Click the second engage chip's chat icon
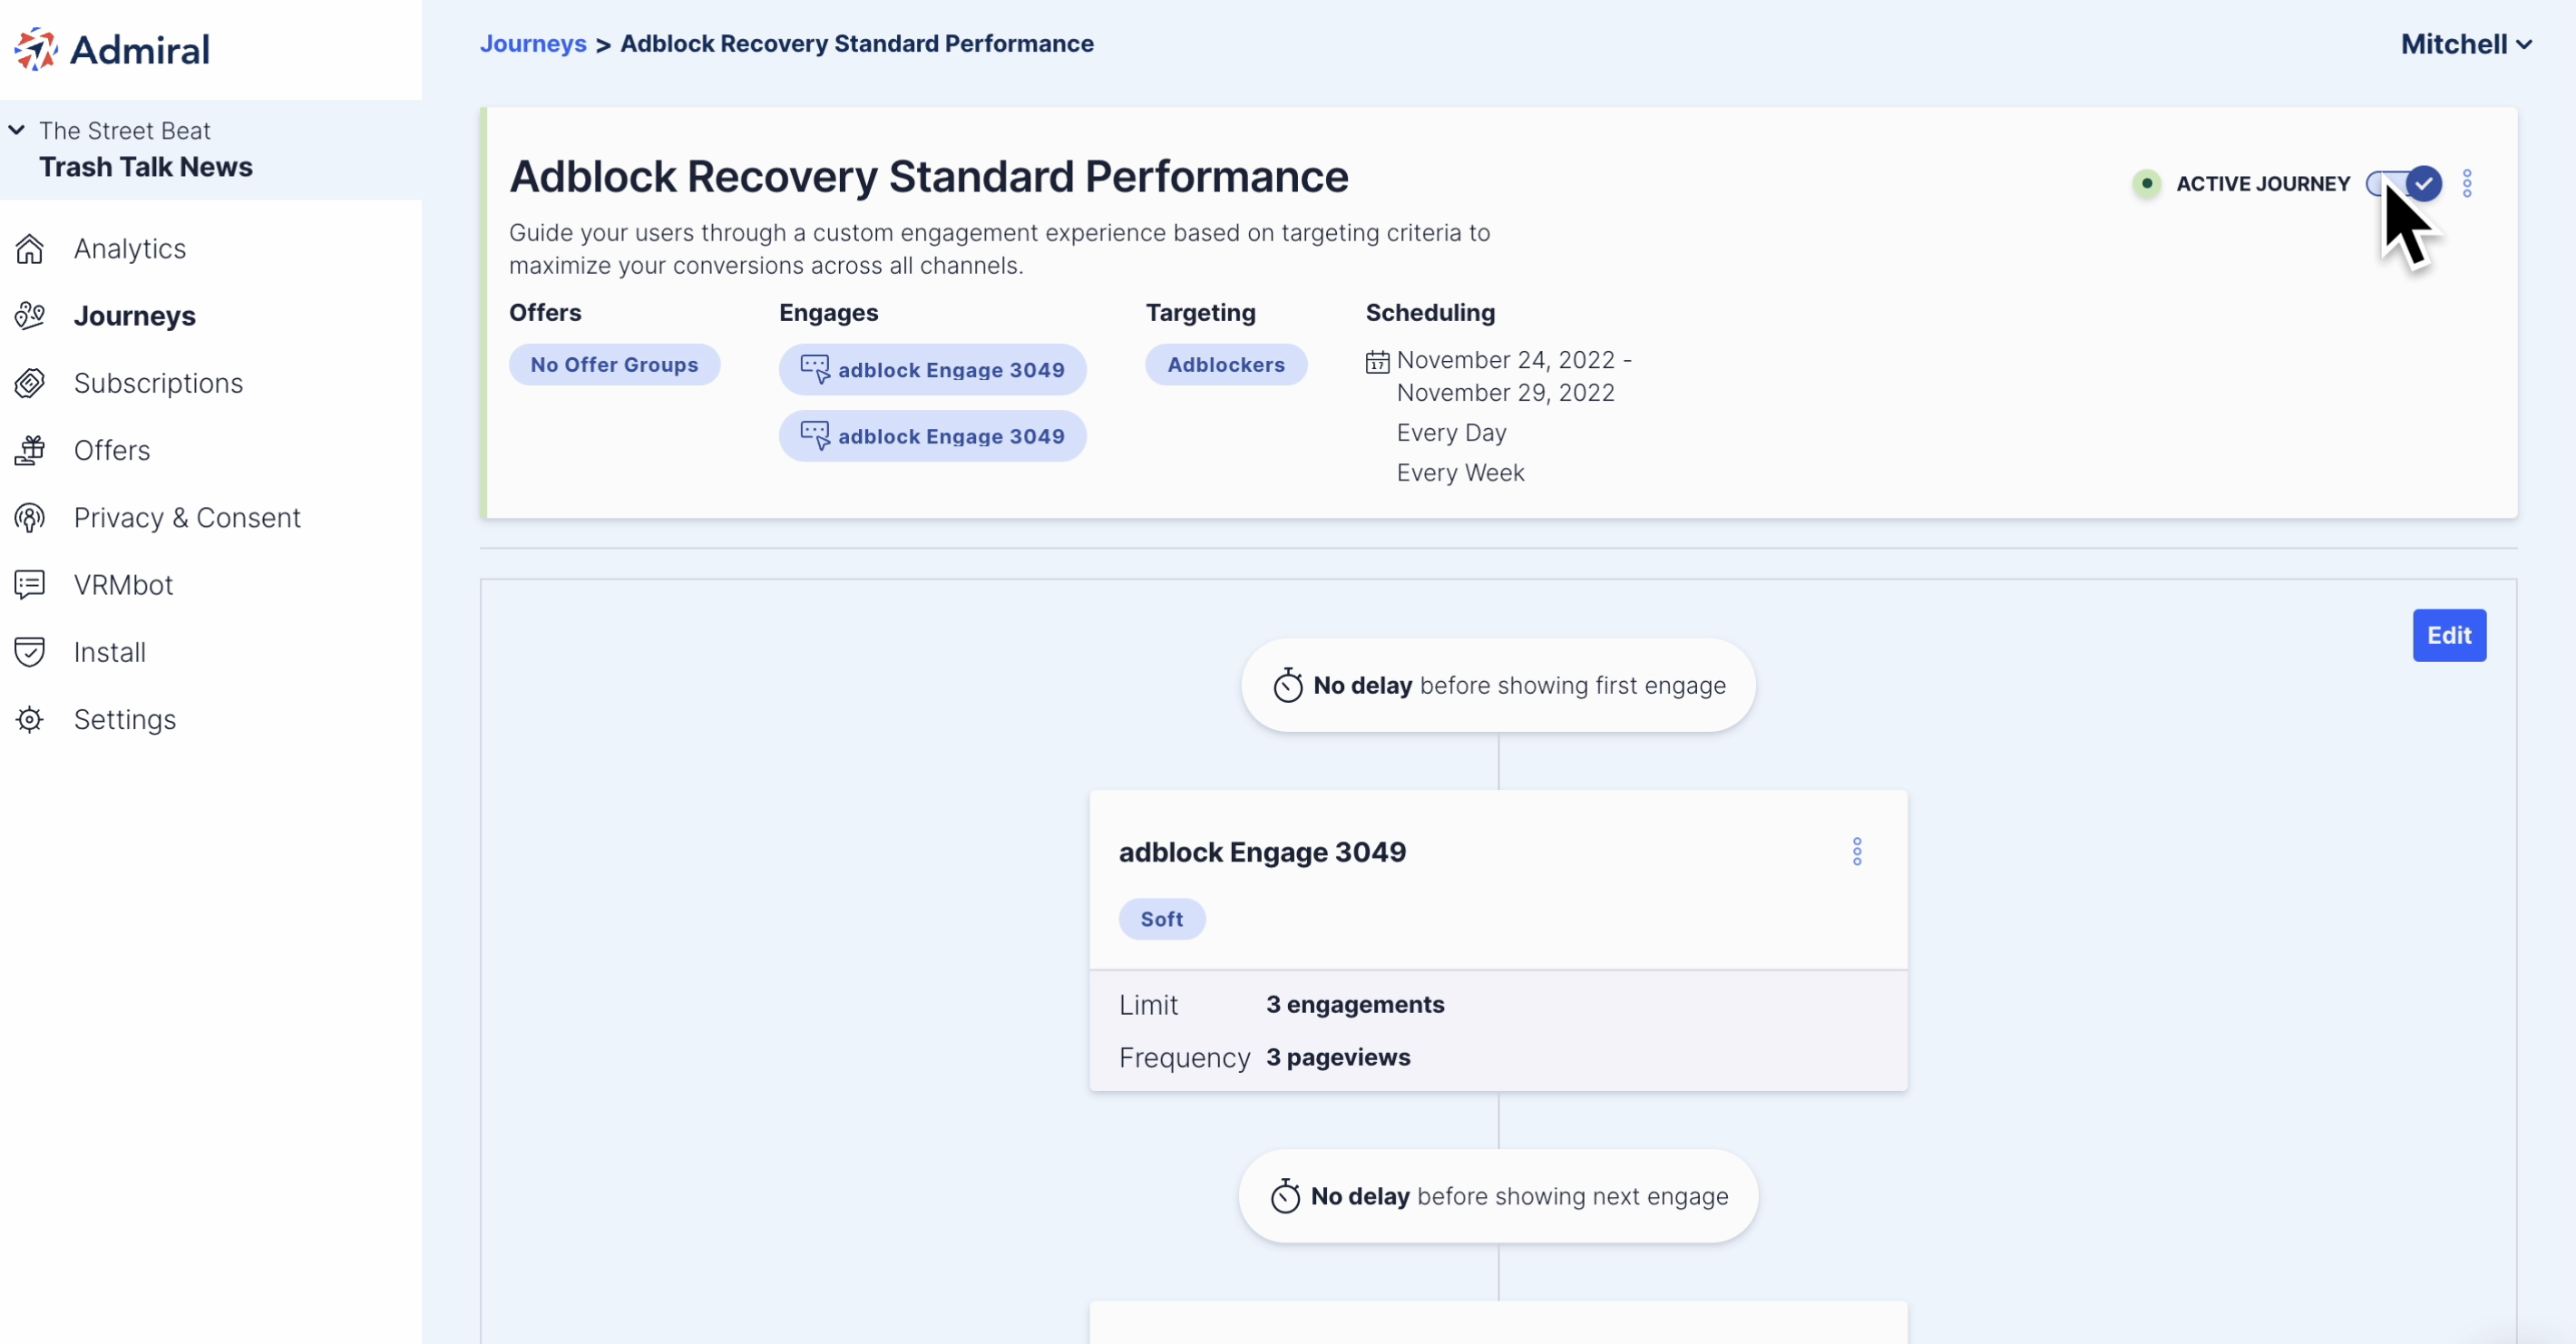 (x=815, y=435)
